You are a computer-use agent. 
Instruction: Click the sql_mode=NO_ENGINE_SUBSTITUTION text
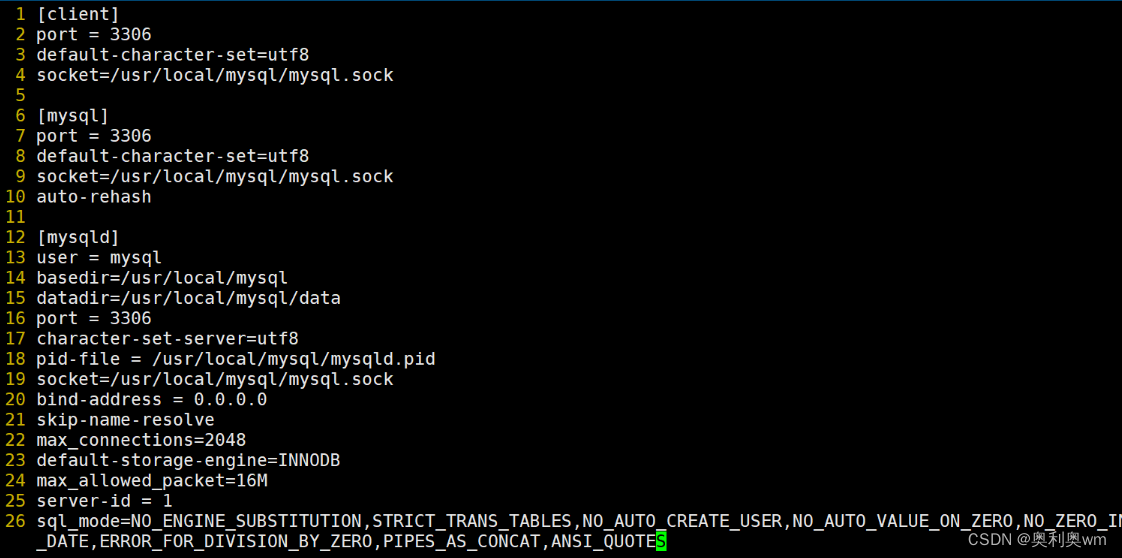[199, 521]
